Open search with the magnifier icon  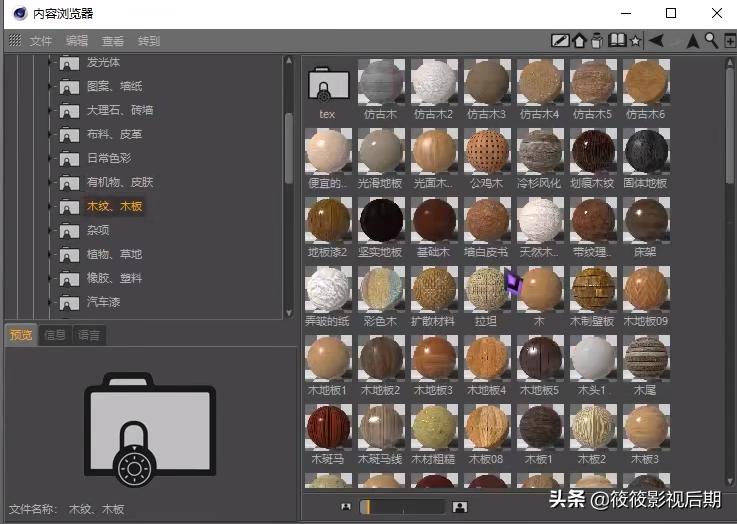pos(711,41)
